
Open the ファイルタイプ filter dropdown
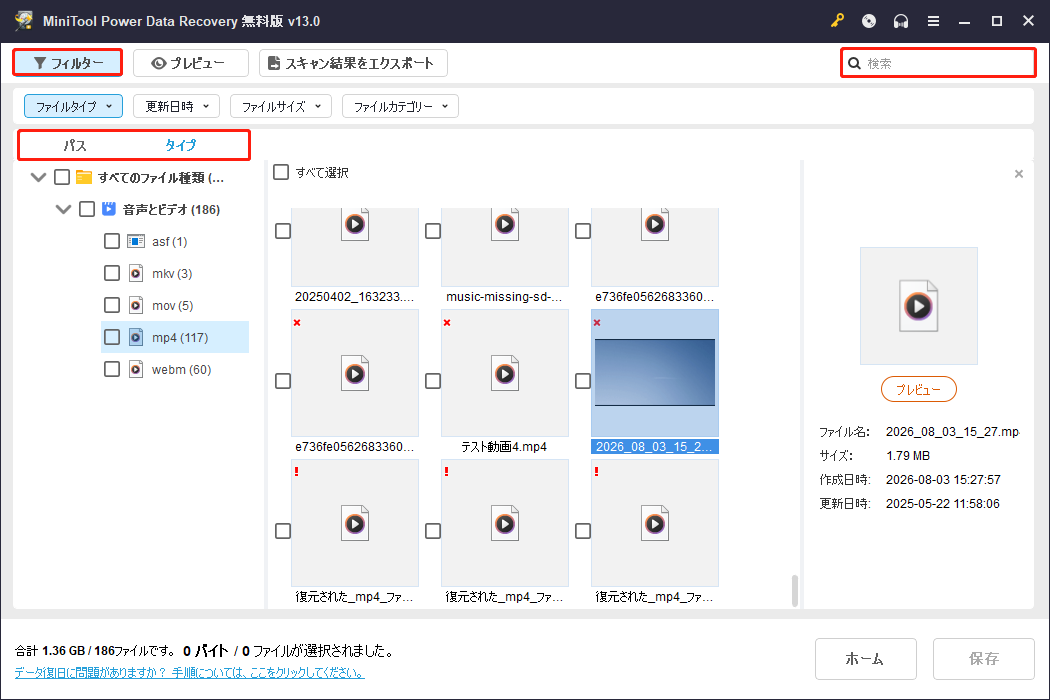pyautogui.click(x=74, y=106)
